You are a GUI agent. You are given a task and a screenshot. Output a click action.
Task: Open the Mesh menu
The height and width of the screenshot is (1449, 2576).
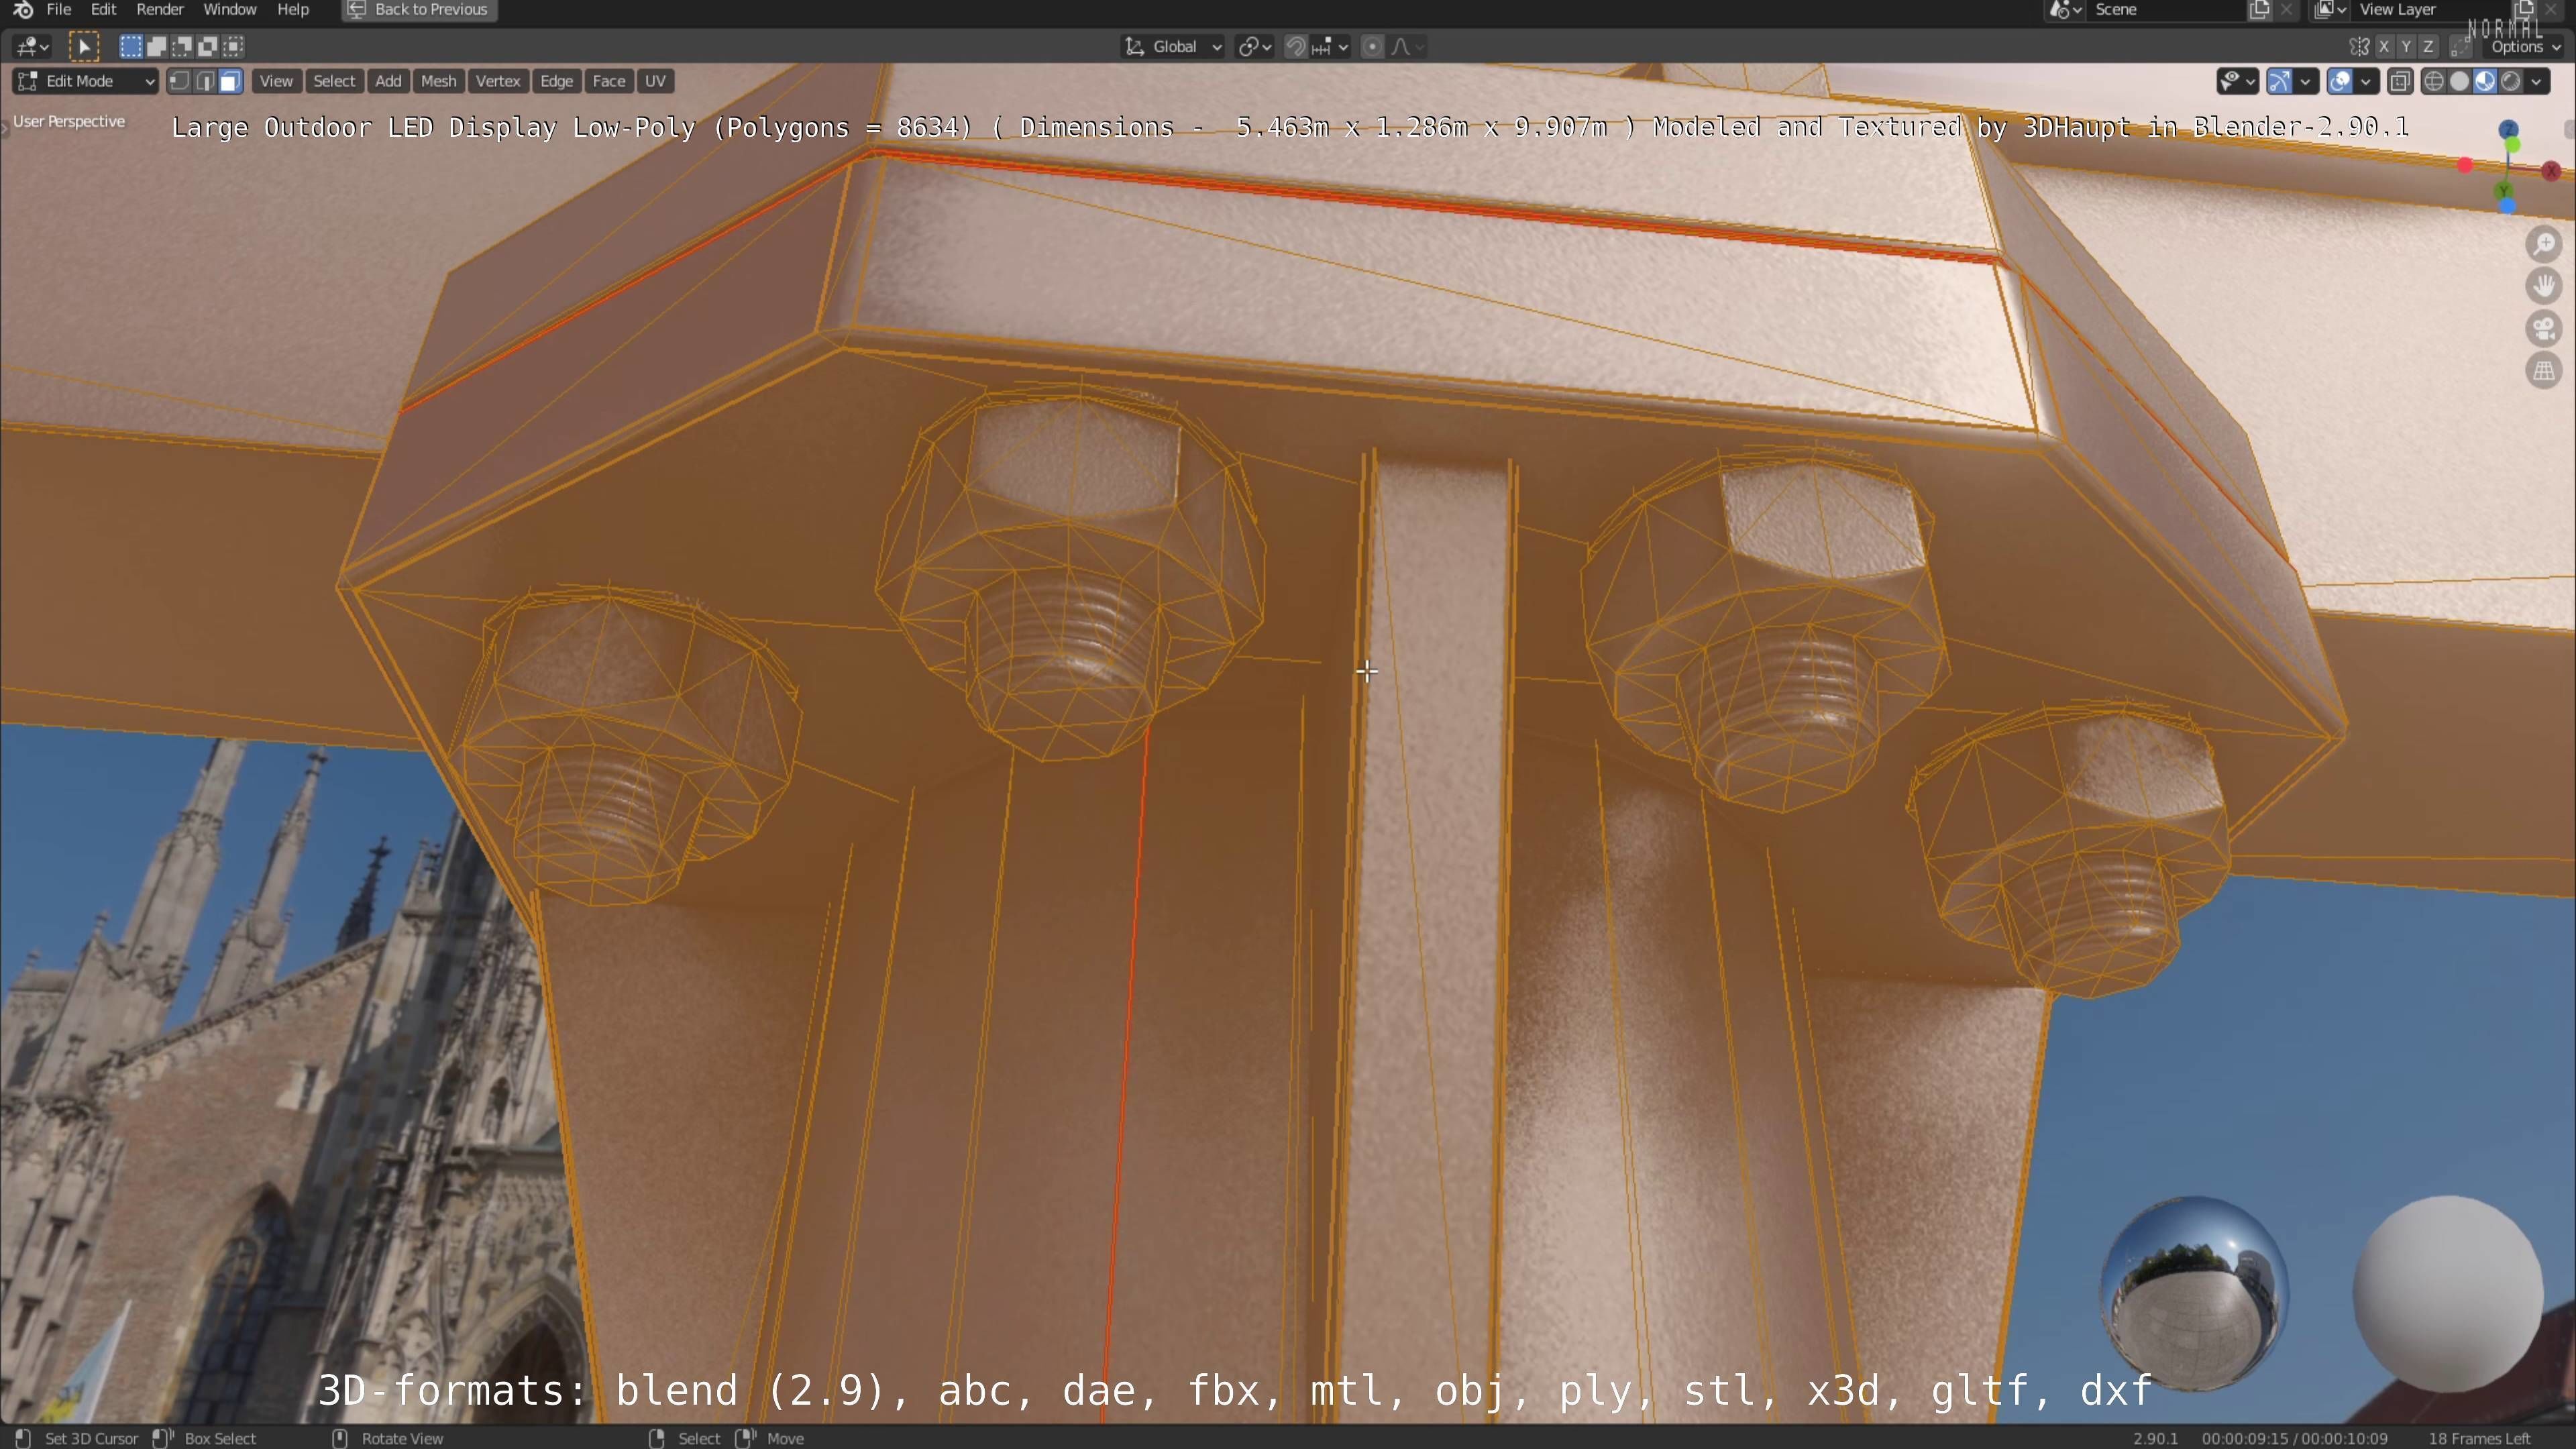[x=438, y=81]
